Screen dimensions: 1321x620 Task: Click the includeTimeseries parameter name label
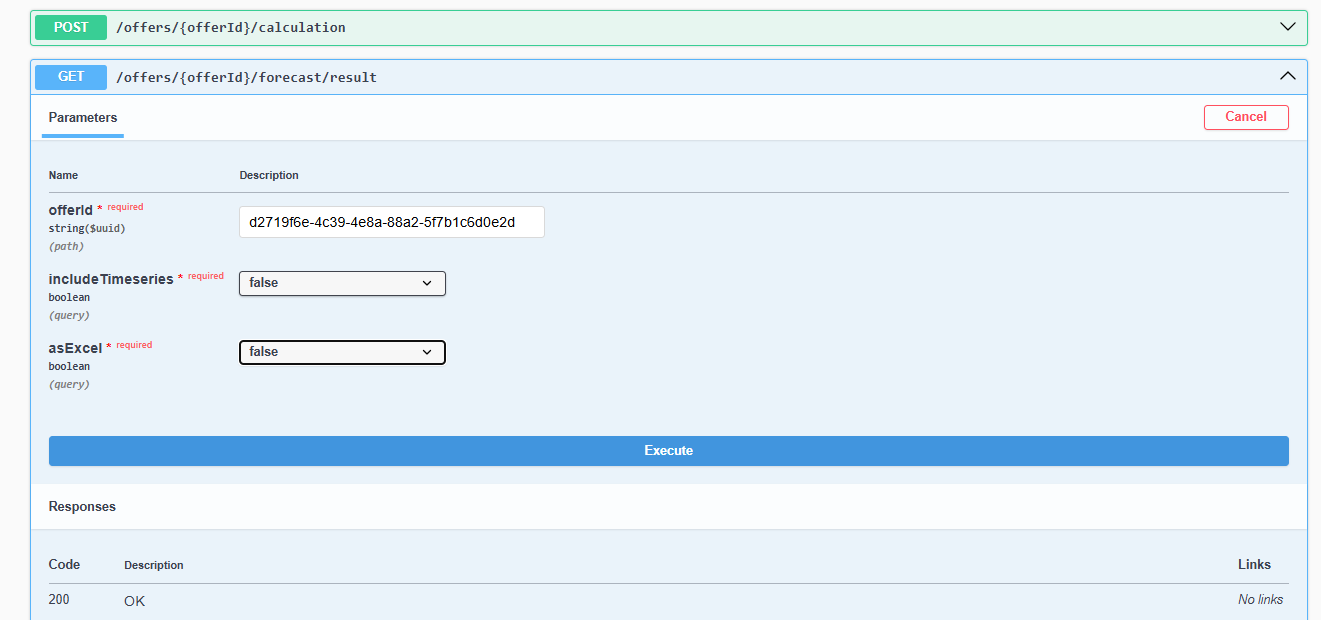click(x=110, y=279)
